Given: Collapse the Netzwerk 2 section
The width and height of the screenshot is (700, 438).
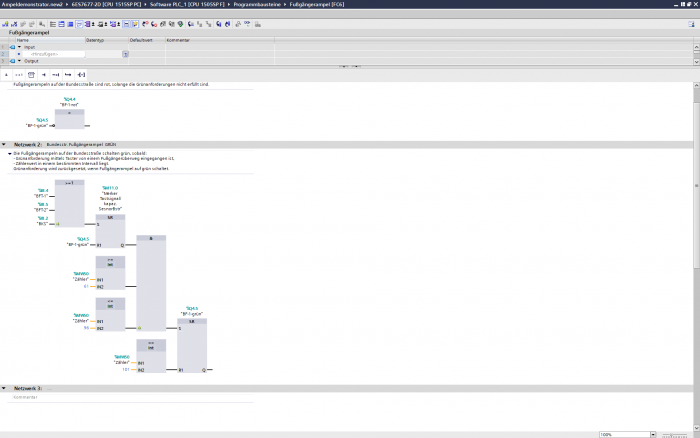Looking at the screenshot, I should click(4, 145).
